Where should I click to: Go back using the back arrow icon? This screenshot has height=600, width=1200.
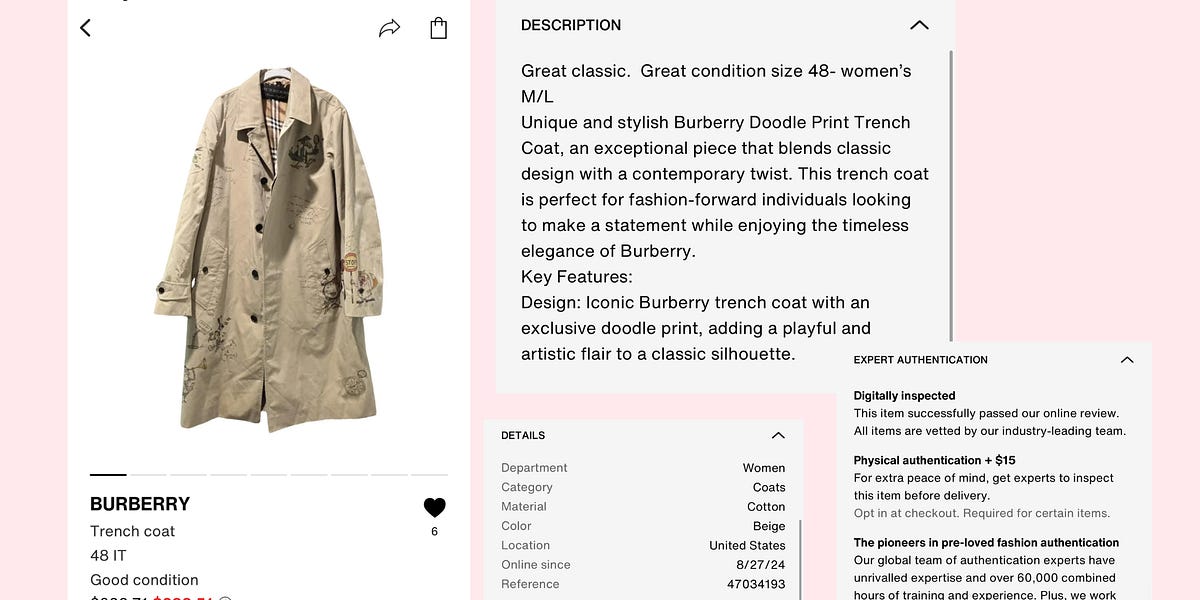click(85, 27)
